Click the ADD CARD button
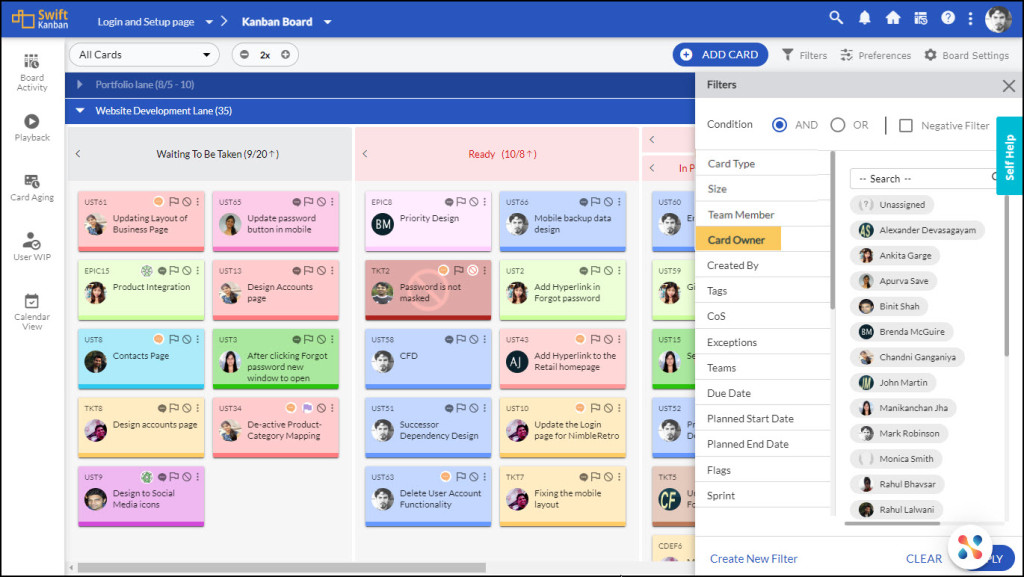This screenshot has height=577, width=1024. (719, 54)
